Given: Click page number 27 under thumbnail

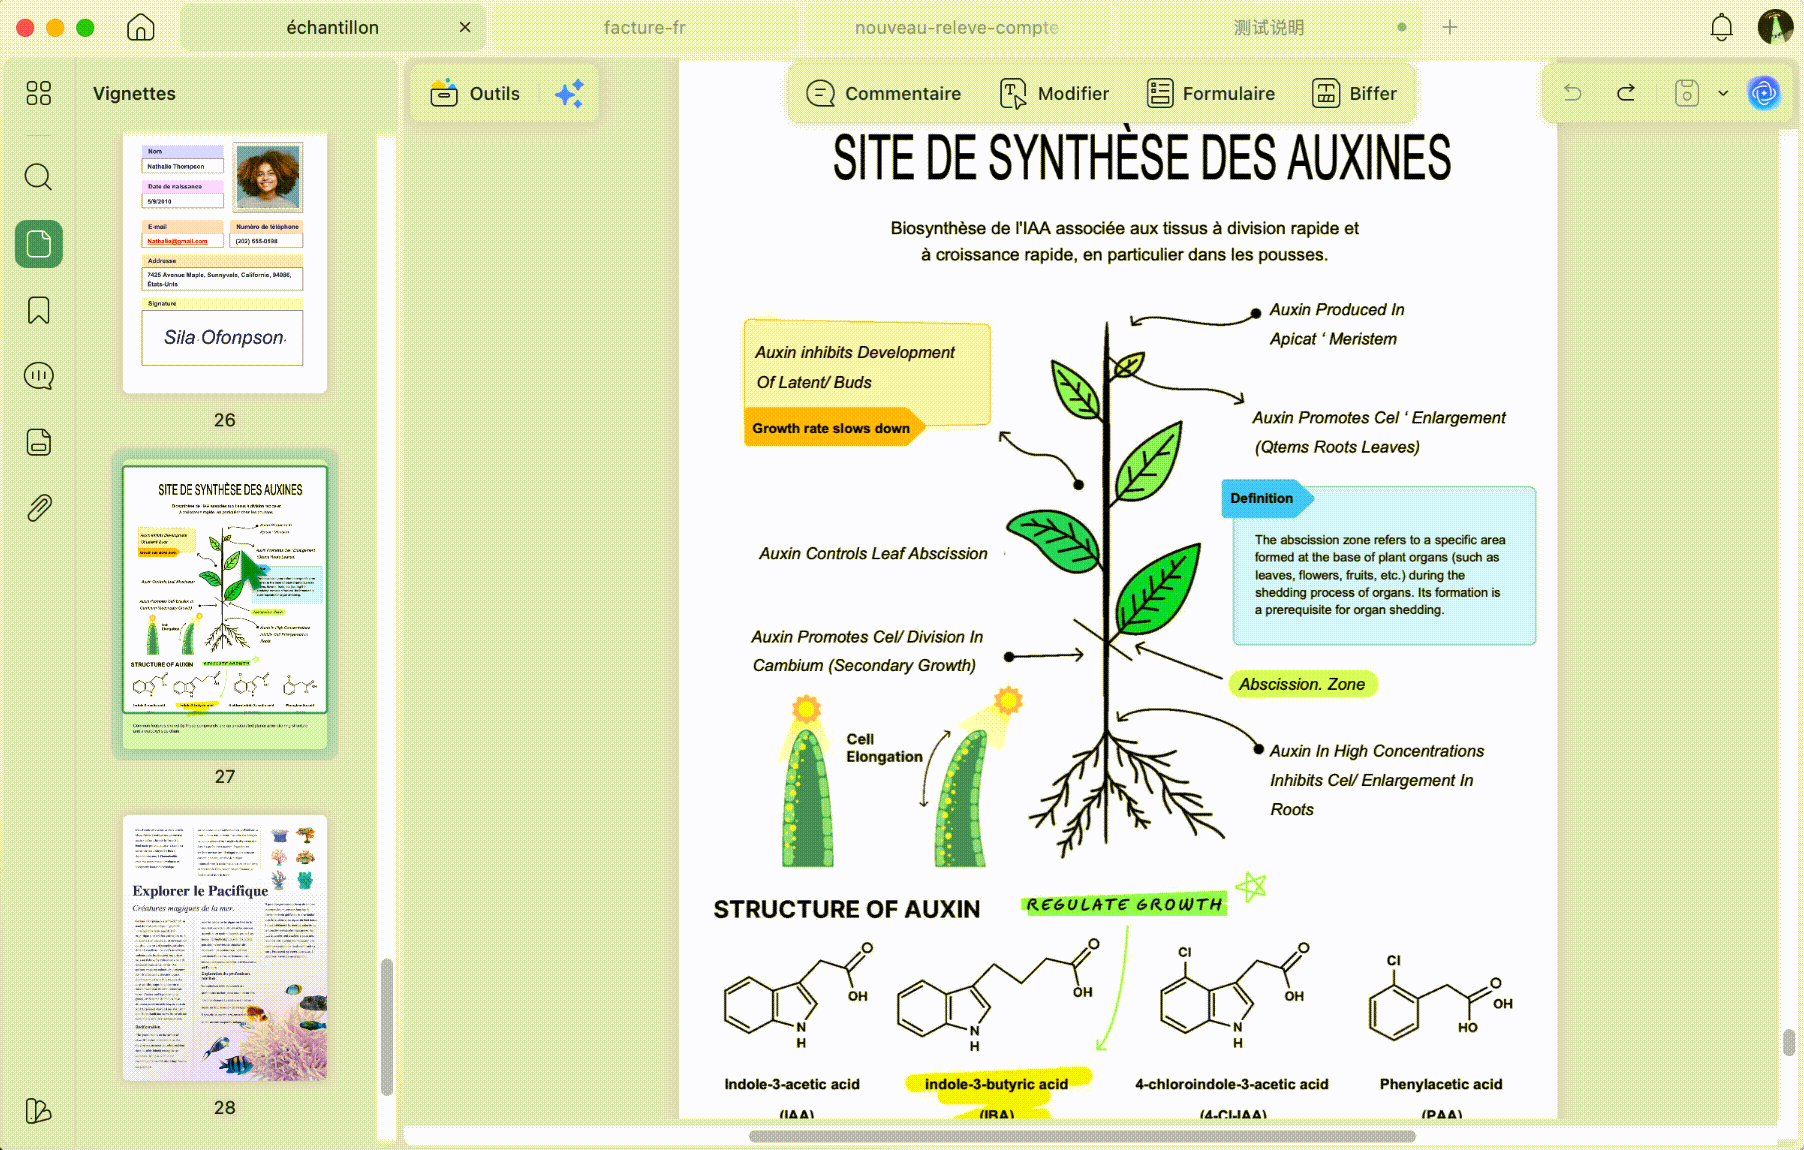Looking at the screenshot, I should pos(225,776).
